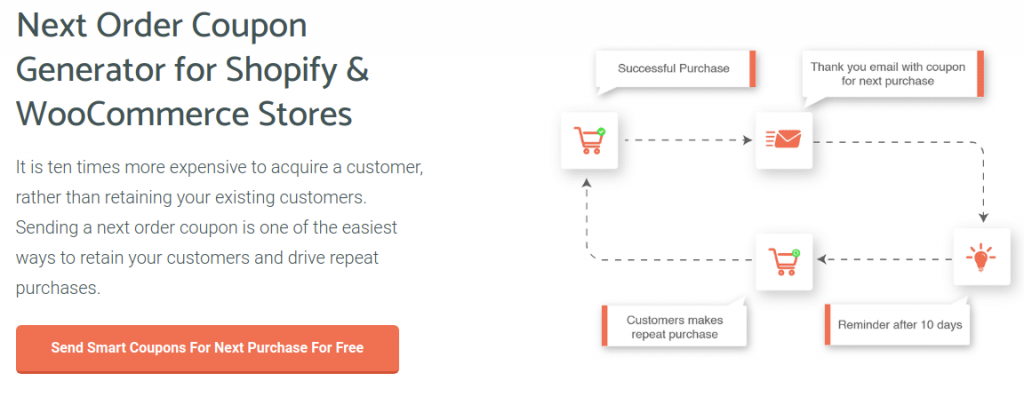This screenshot has height=397, width=1024.
Task: Click arrowhead pointing to the envelope icon
Action: click(748, 140)
